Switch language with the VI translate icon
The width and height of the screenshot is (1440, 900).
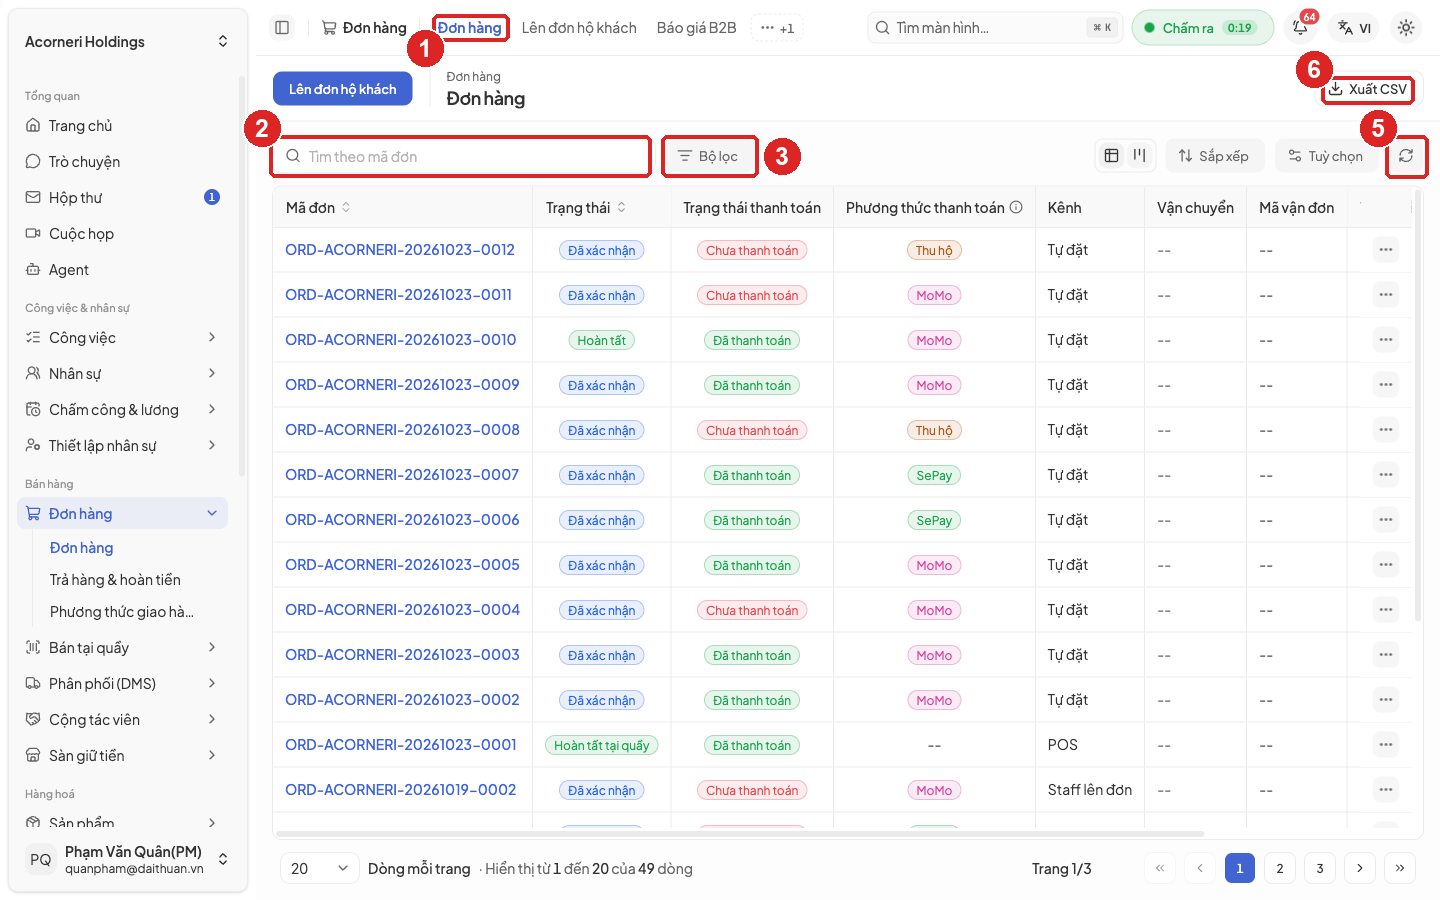(x=1354, y=28)
